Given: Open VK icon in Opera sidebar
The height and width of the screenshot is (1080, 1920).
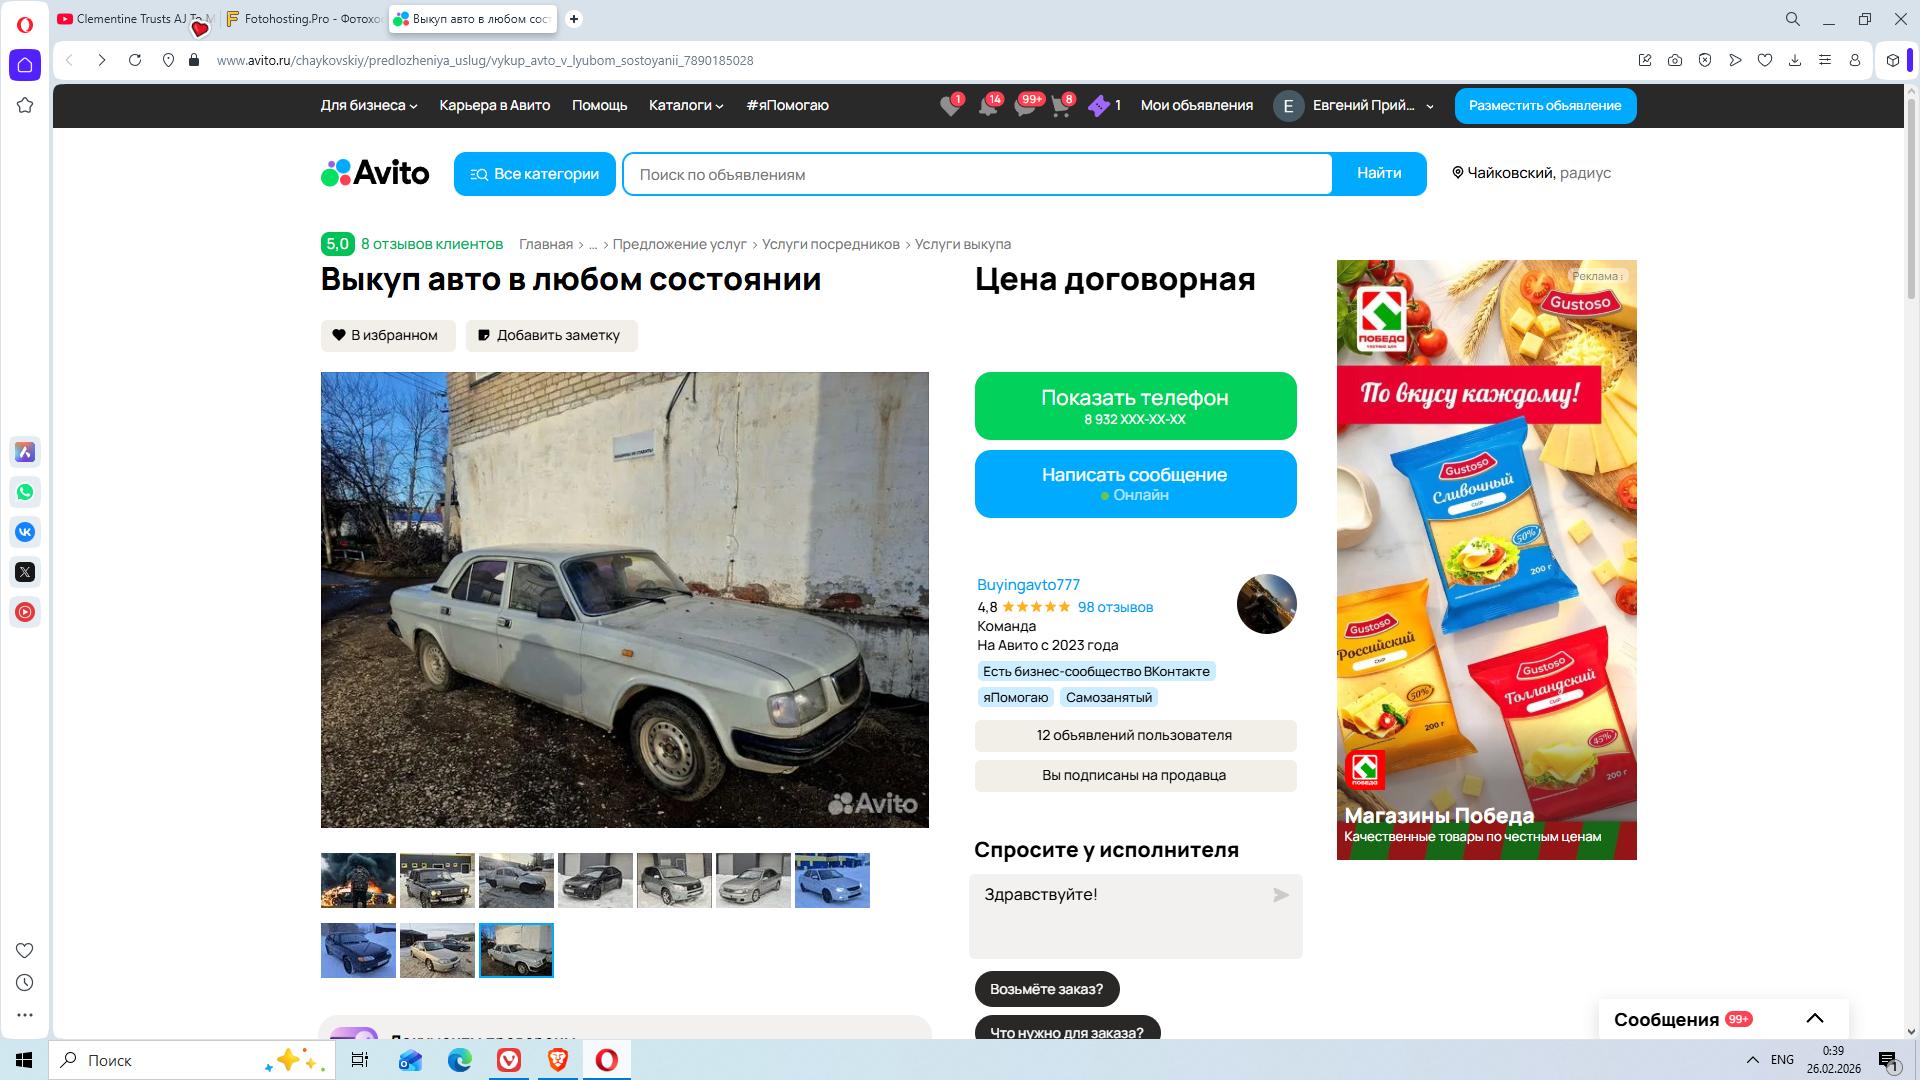Looking at the screenshot, I should 25,532.
